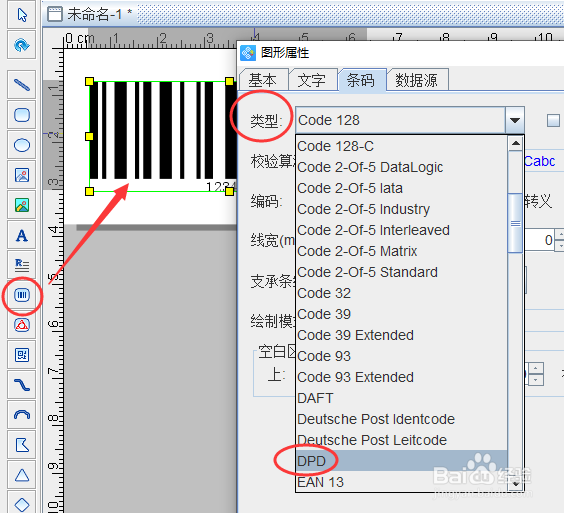Choose Deutsche Post Leitcode

click(401, 440)
